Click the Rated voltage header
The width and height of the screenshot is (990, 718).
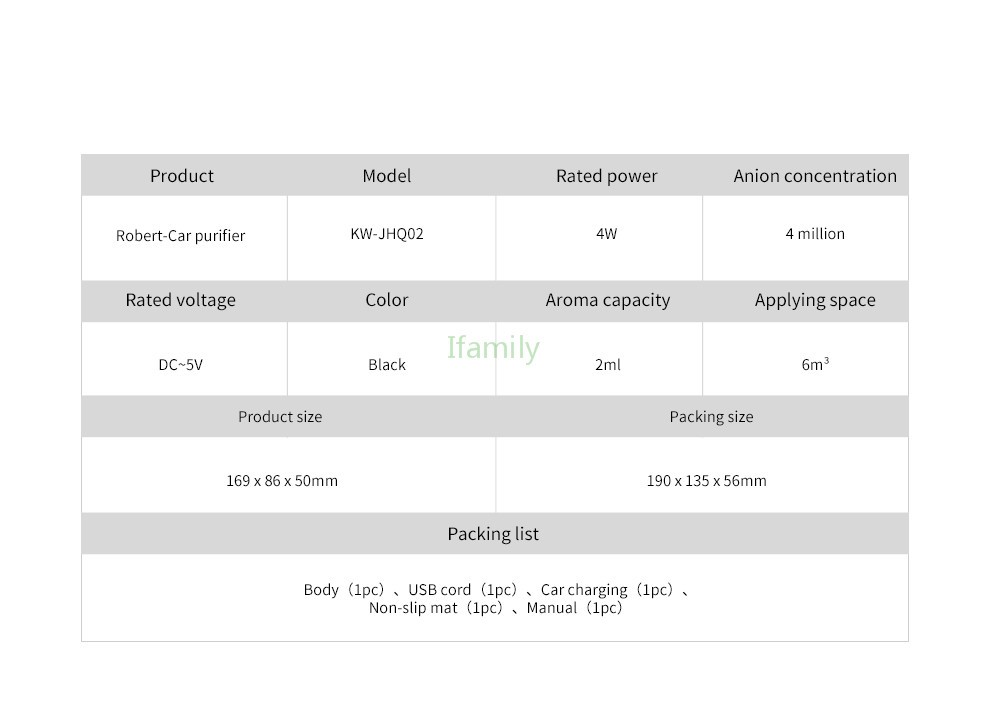coord(181,300)
